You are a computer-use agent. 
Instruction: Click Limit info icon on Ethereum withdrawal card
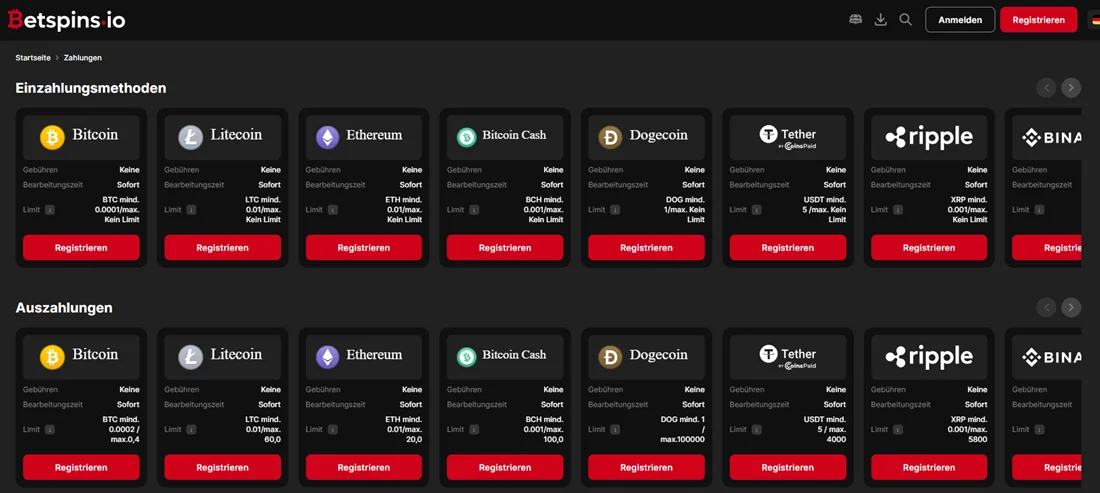point(333,429)
